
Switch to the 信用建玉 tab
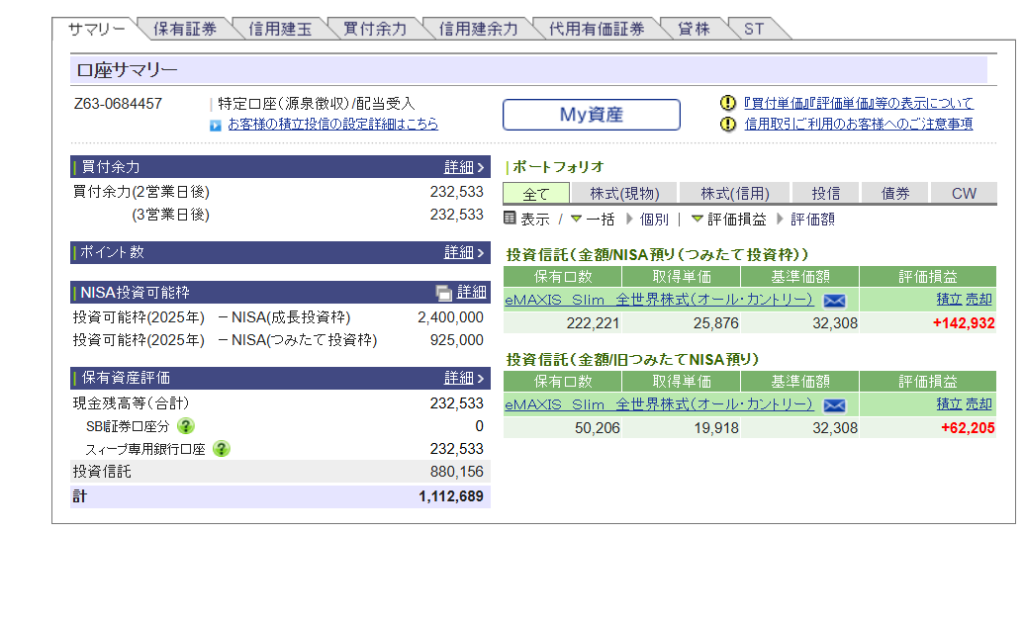click(x=279, y=29)
